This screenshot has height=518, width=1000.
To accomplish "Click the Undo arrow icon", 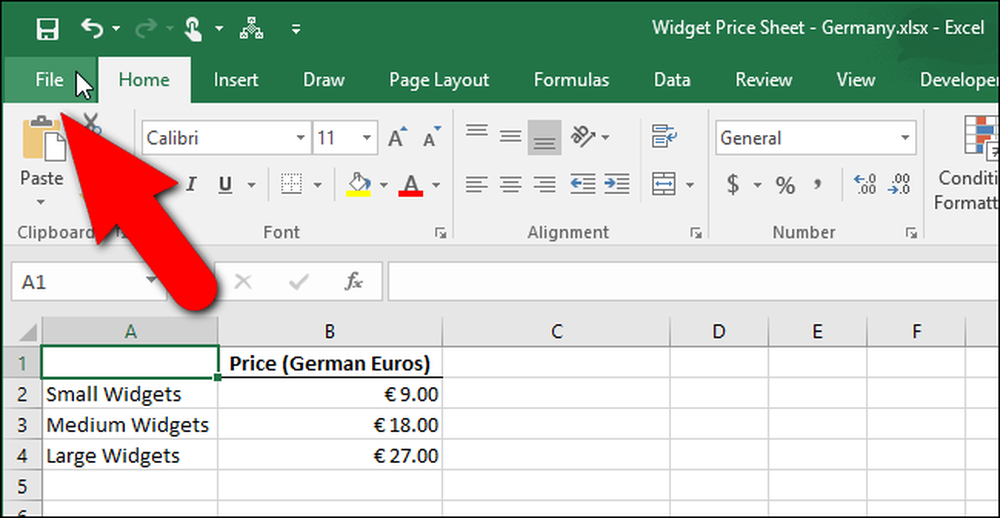I will pos(92,28).
